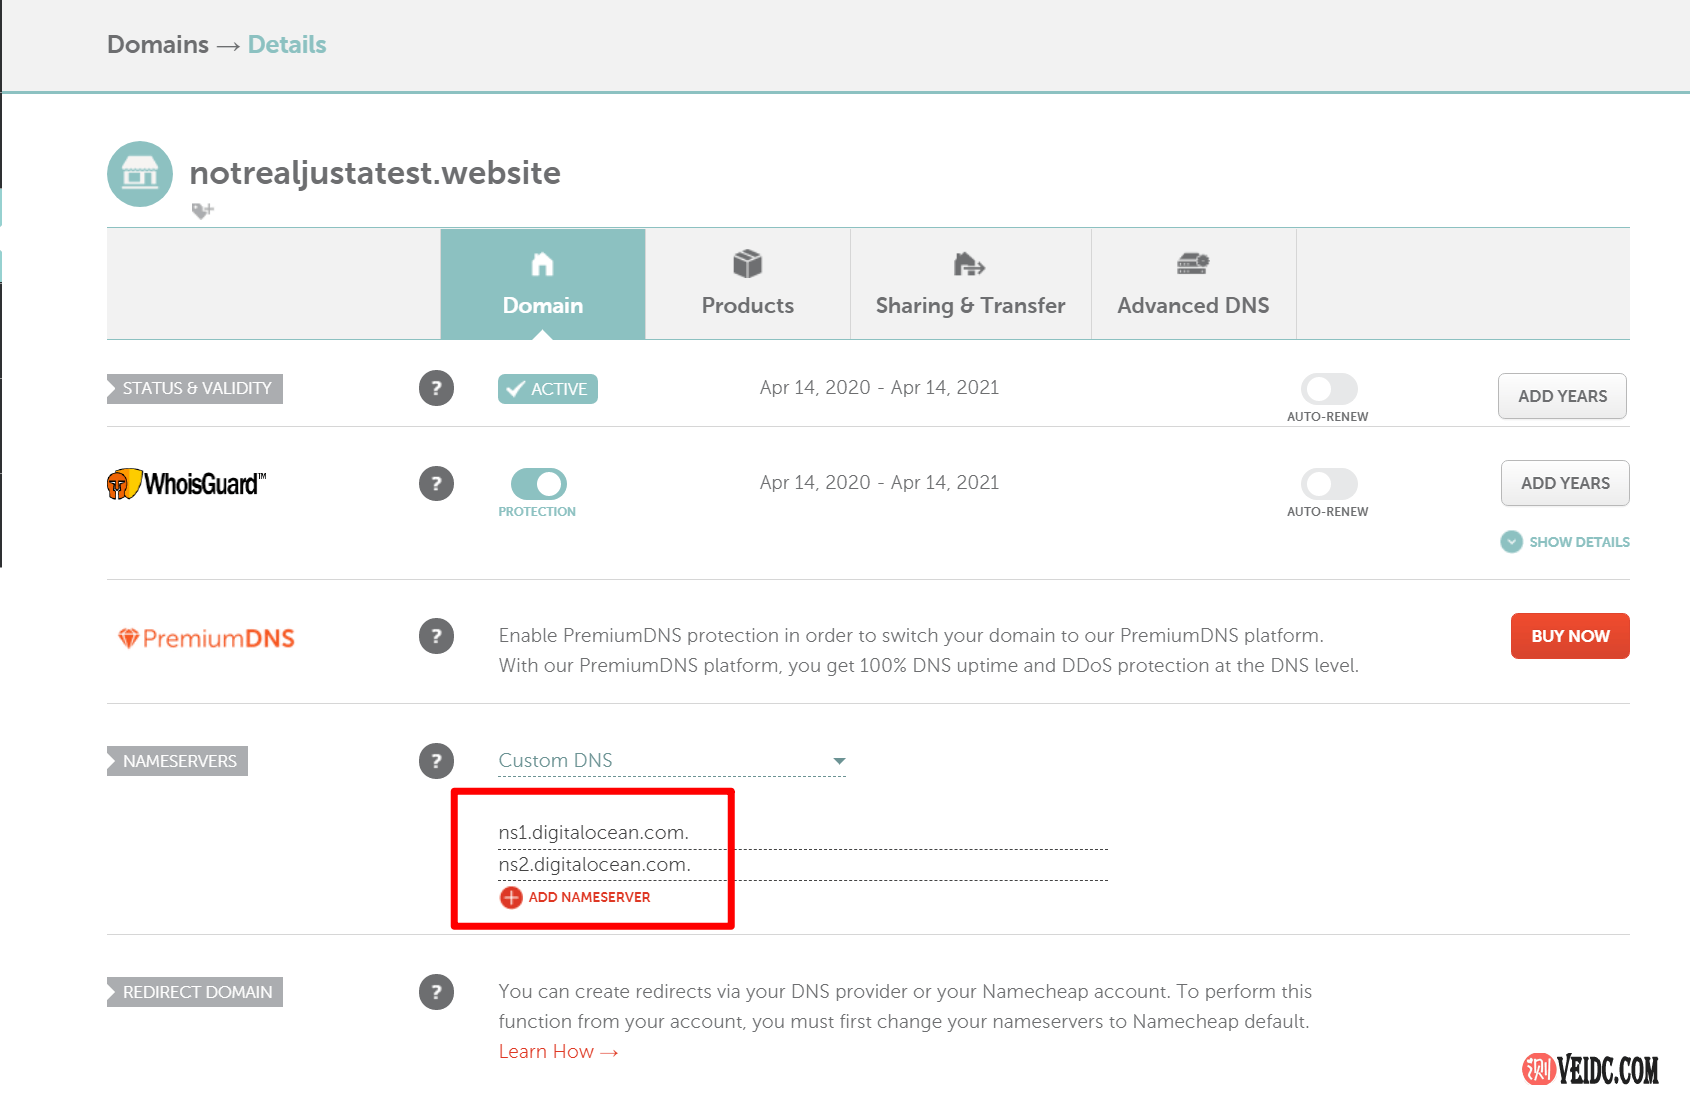Go to Domains breadcrumb
Image resolution: width=1690 pixels, height=1115 pixels.
[x=158, y=45]
